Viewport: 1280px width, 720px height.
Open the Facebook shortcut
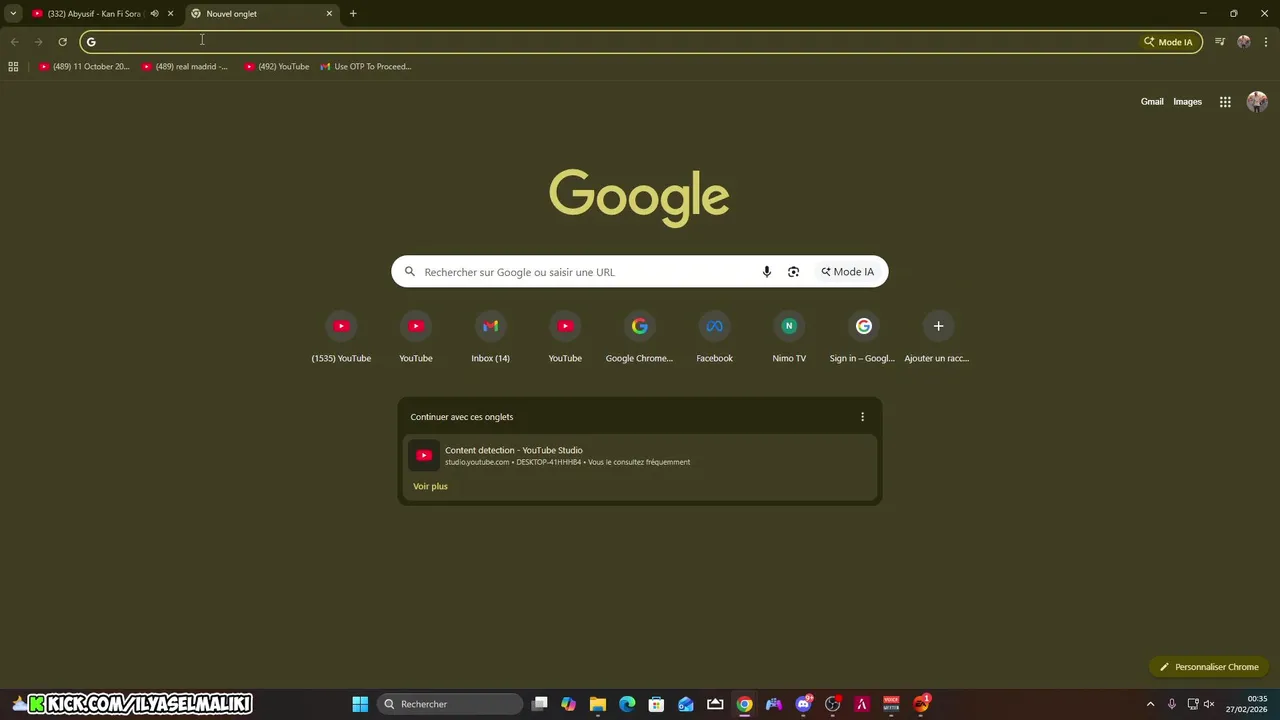point(714,338)
